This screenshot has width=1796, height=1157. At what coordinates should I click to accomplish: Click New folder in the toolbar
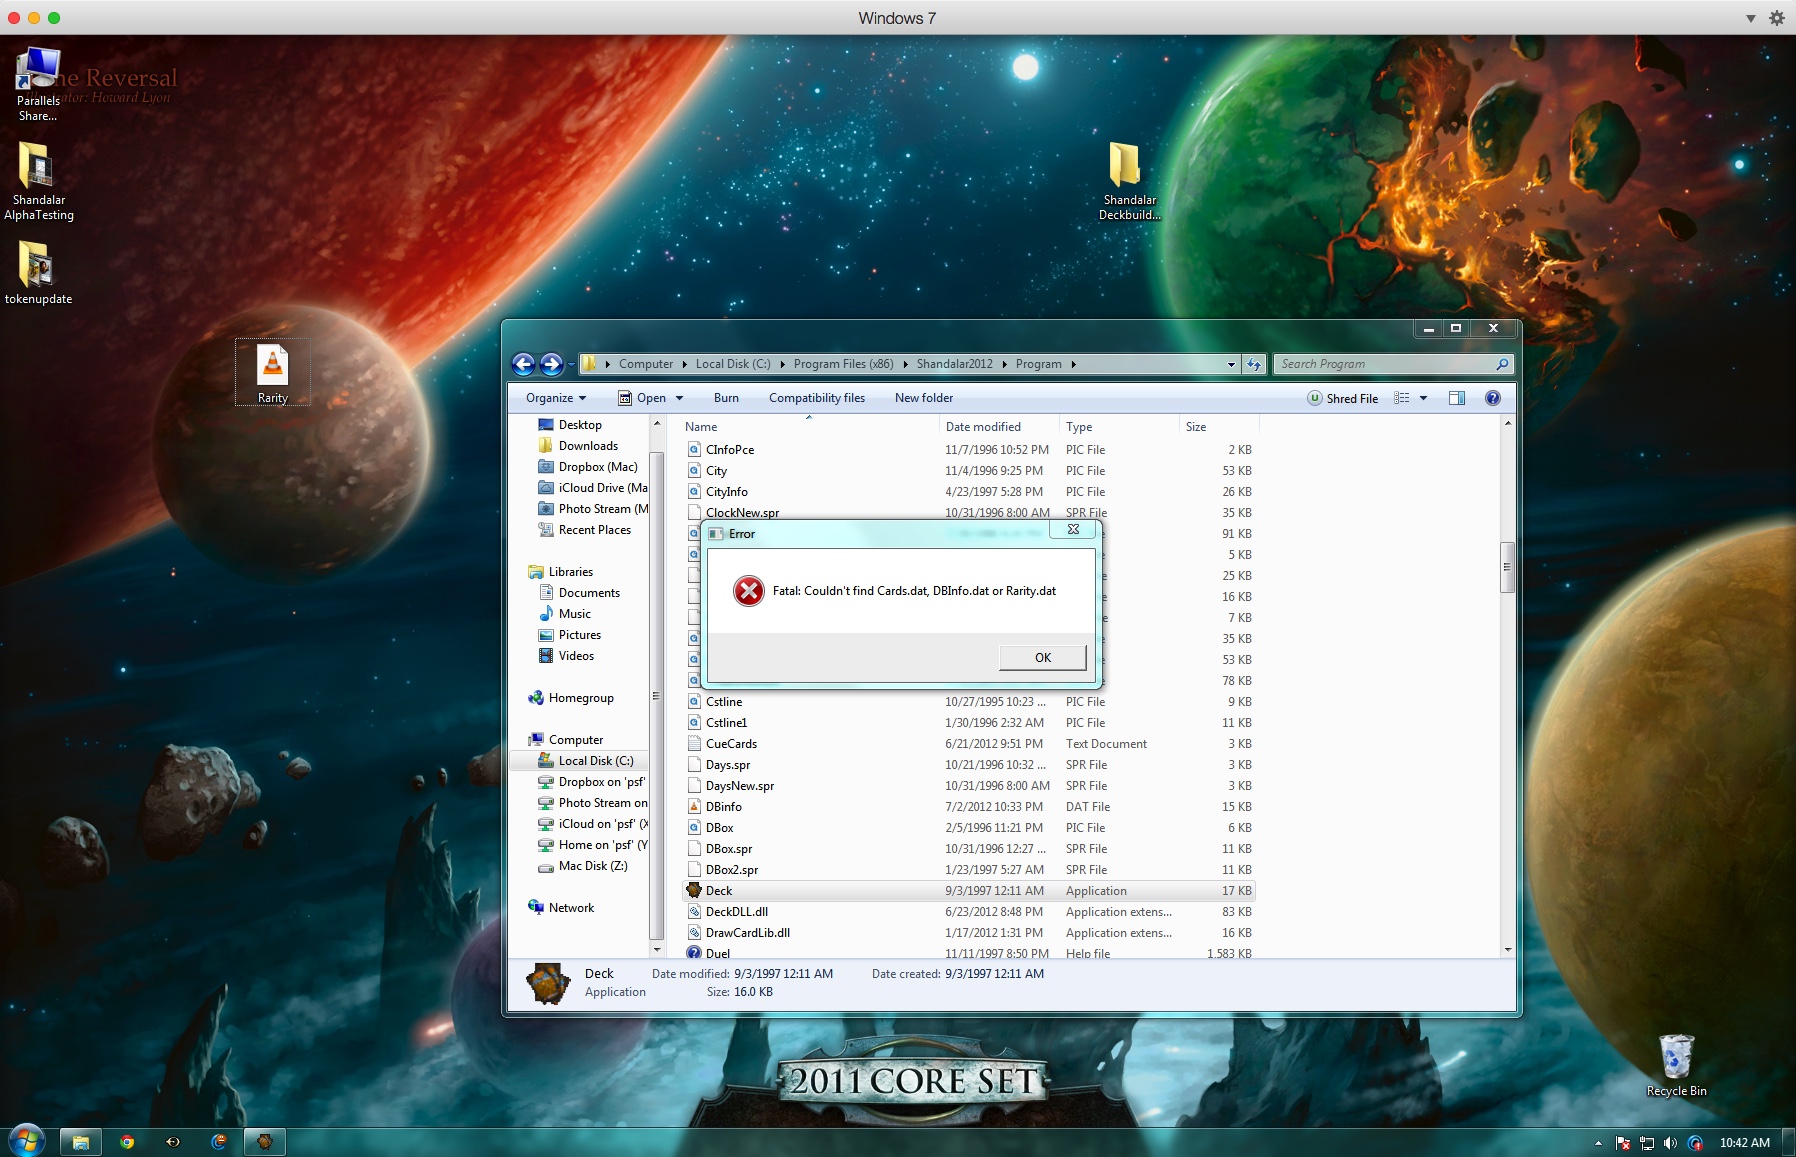click(x=924, y=398)
